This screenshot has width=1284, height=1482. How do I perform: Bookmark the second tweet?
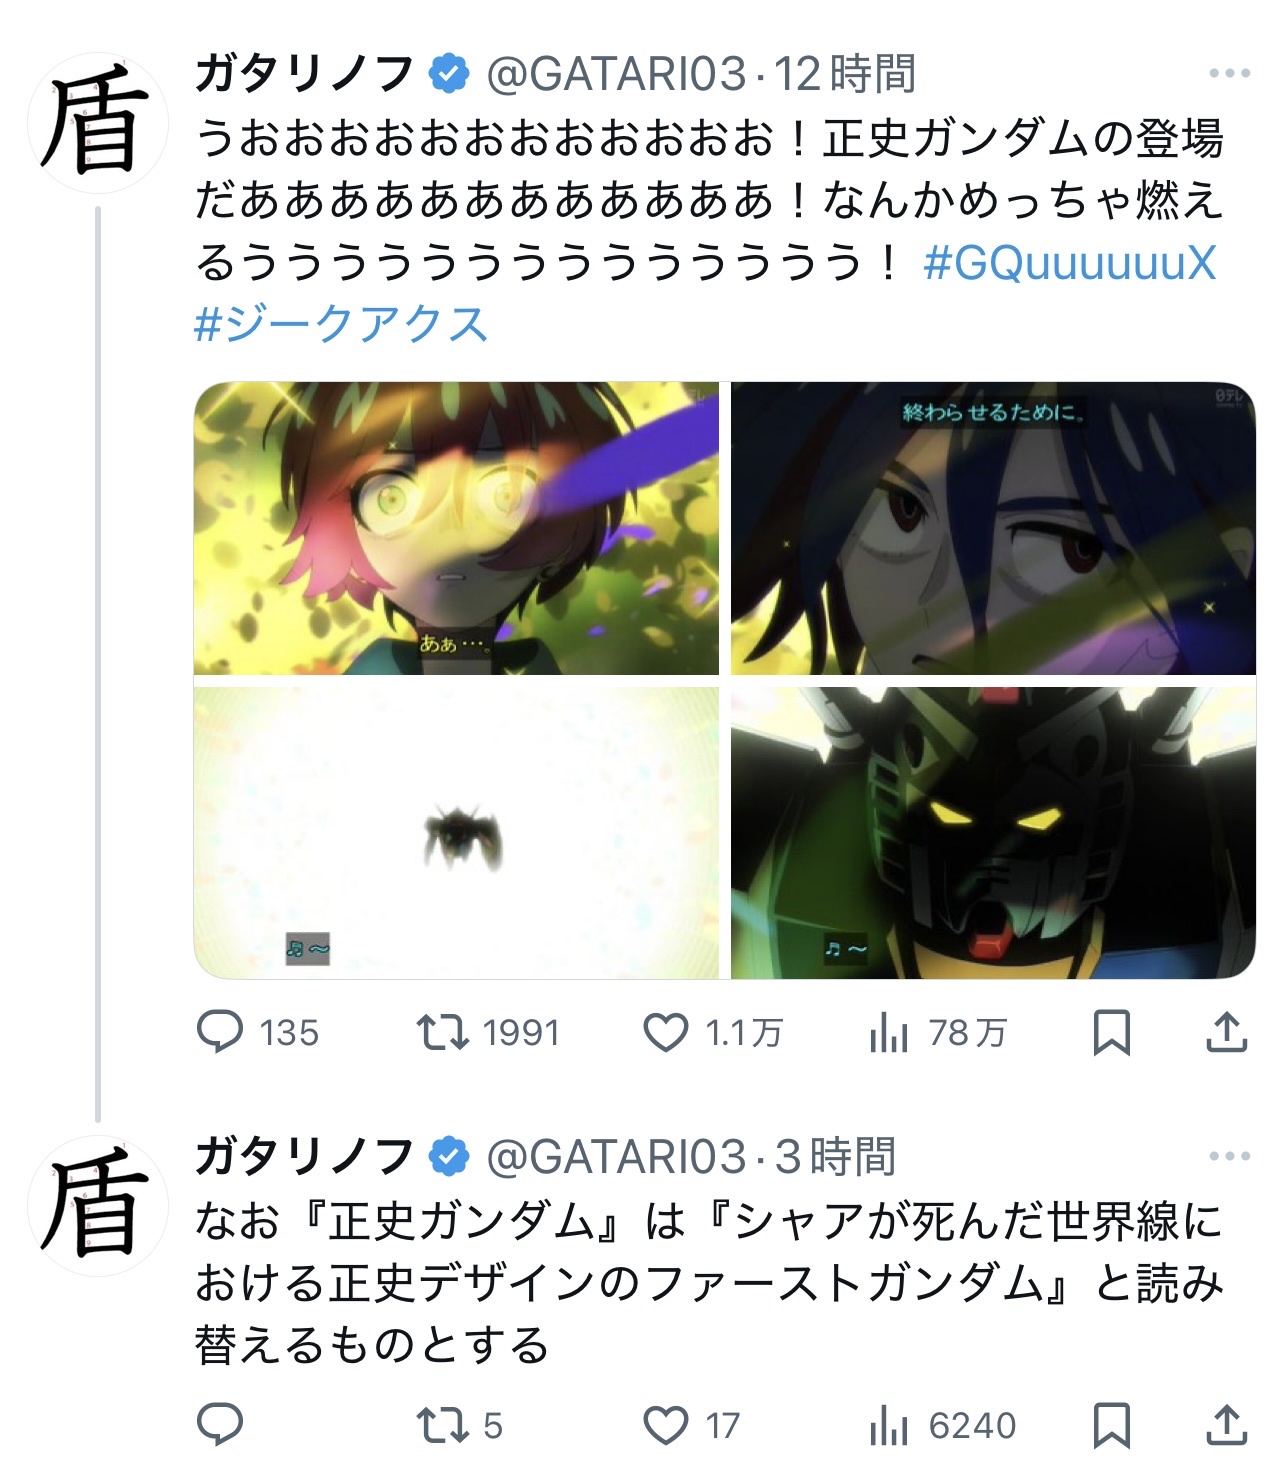click(1111, 1424)
